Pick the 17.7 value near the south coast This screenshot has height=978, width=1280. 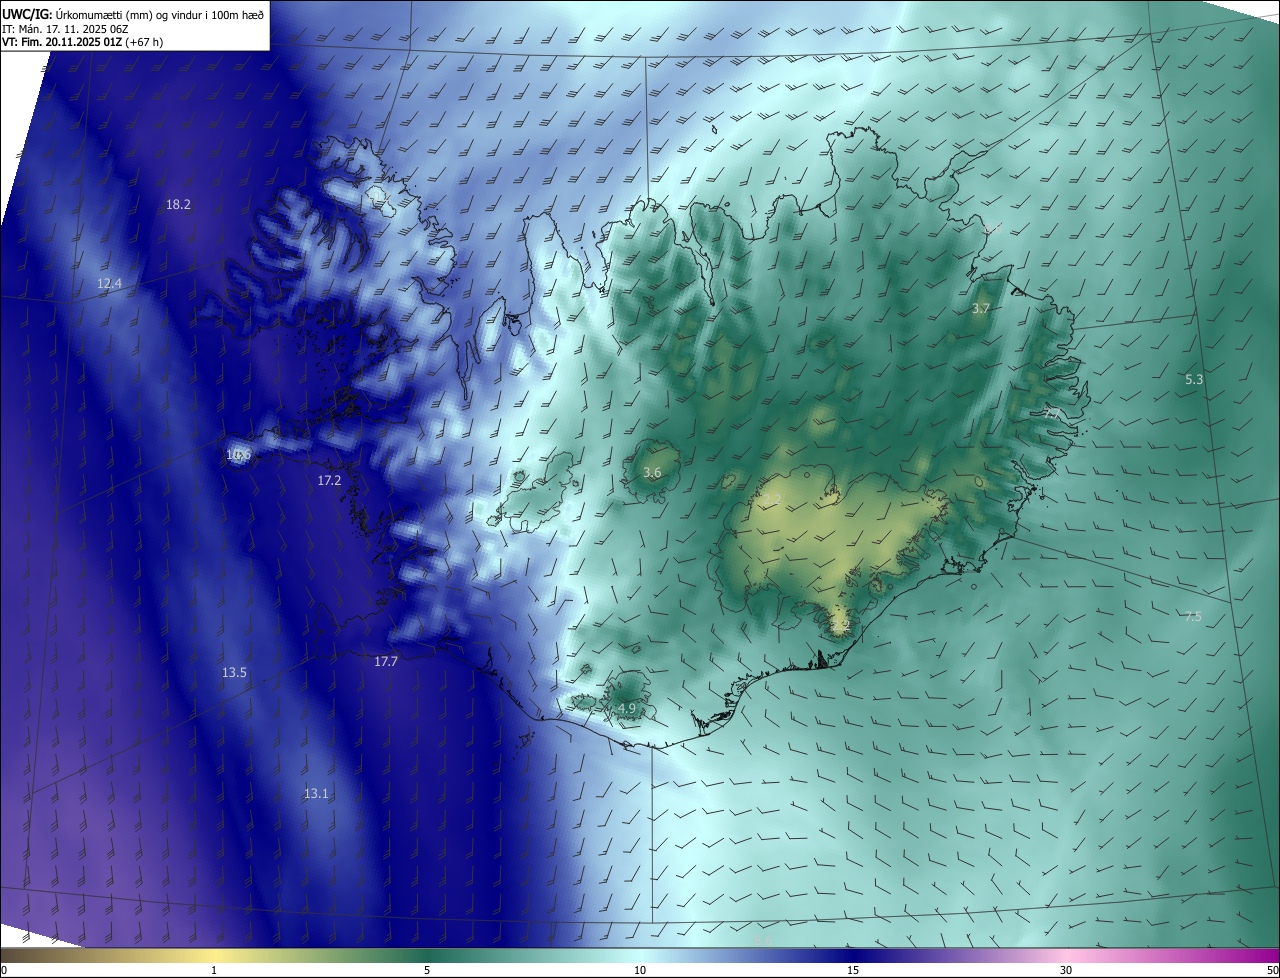[x=386, y=662]
